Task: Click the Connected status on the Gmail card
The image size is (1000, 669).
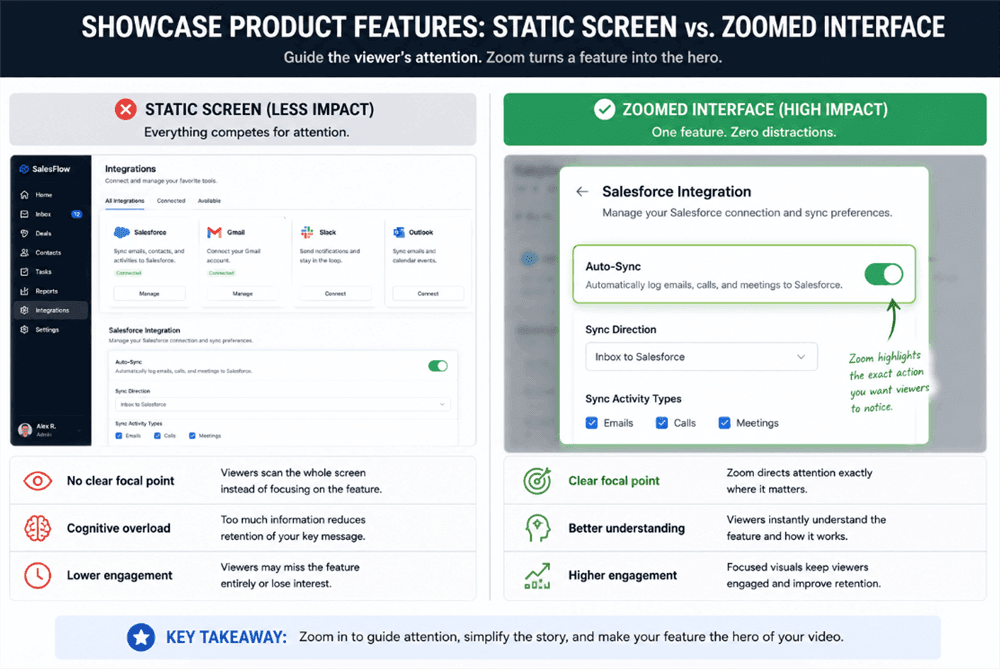Action: [x=221, y=273]
